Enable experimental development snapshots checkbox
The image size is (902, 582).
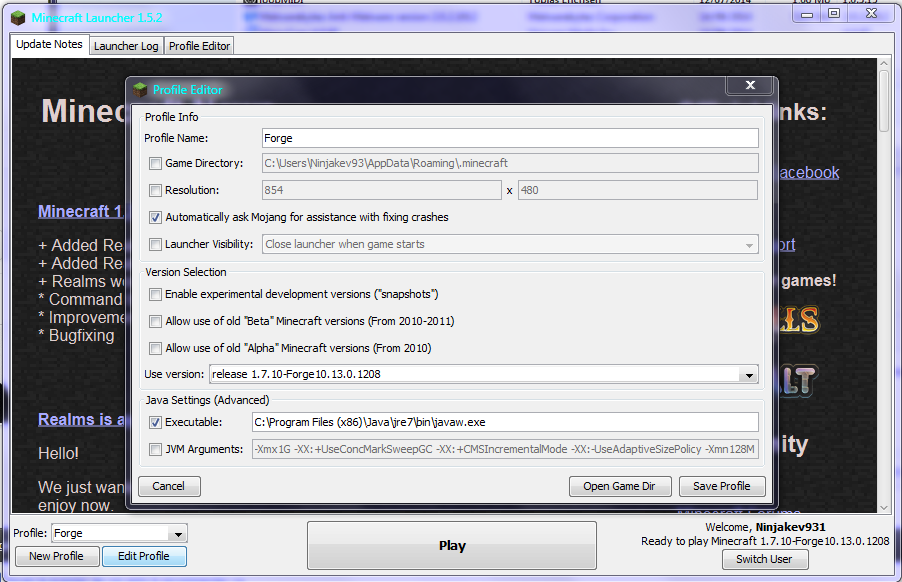point(155,294)
